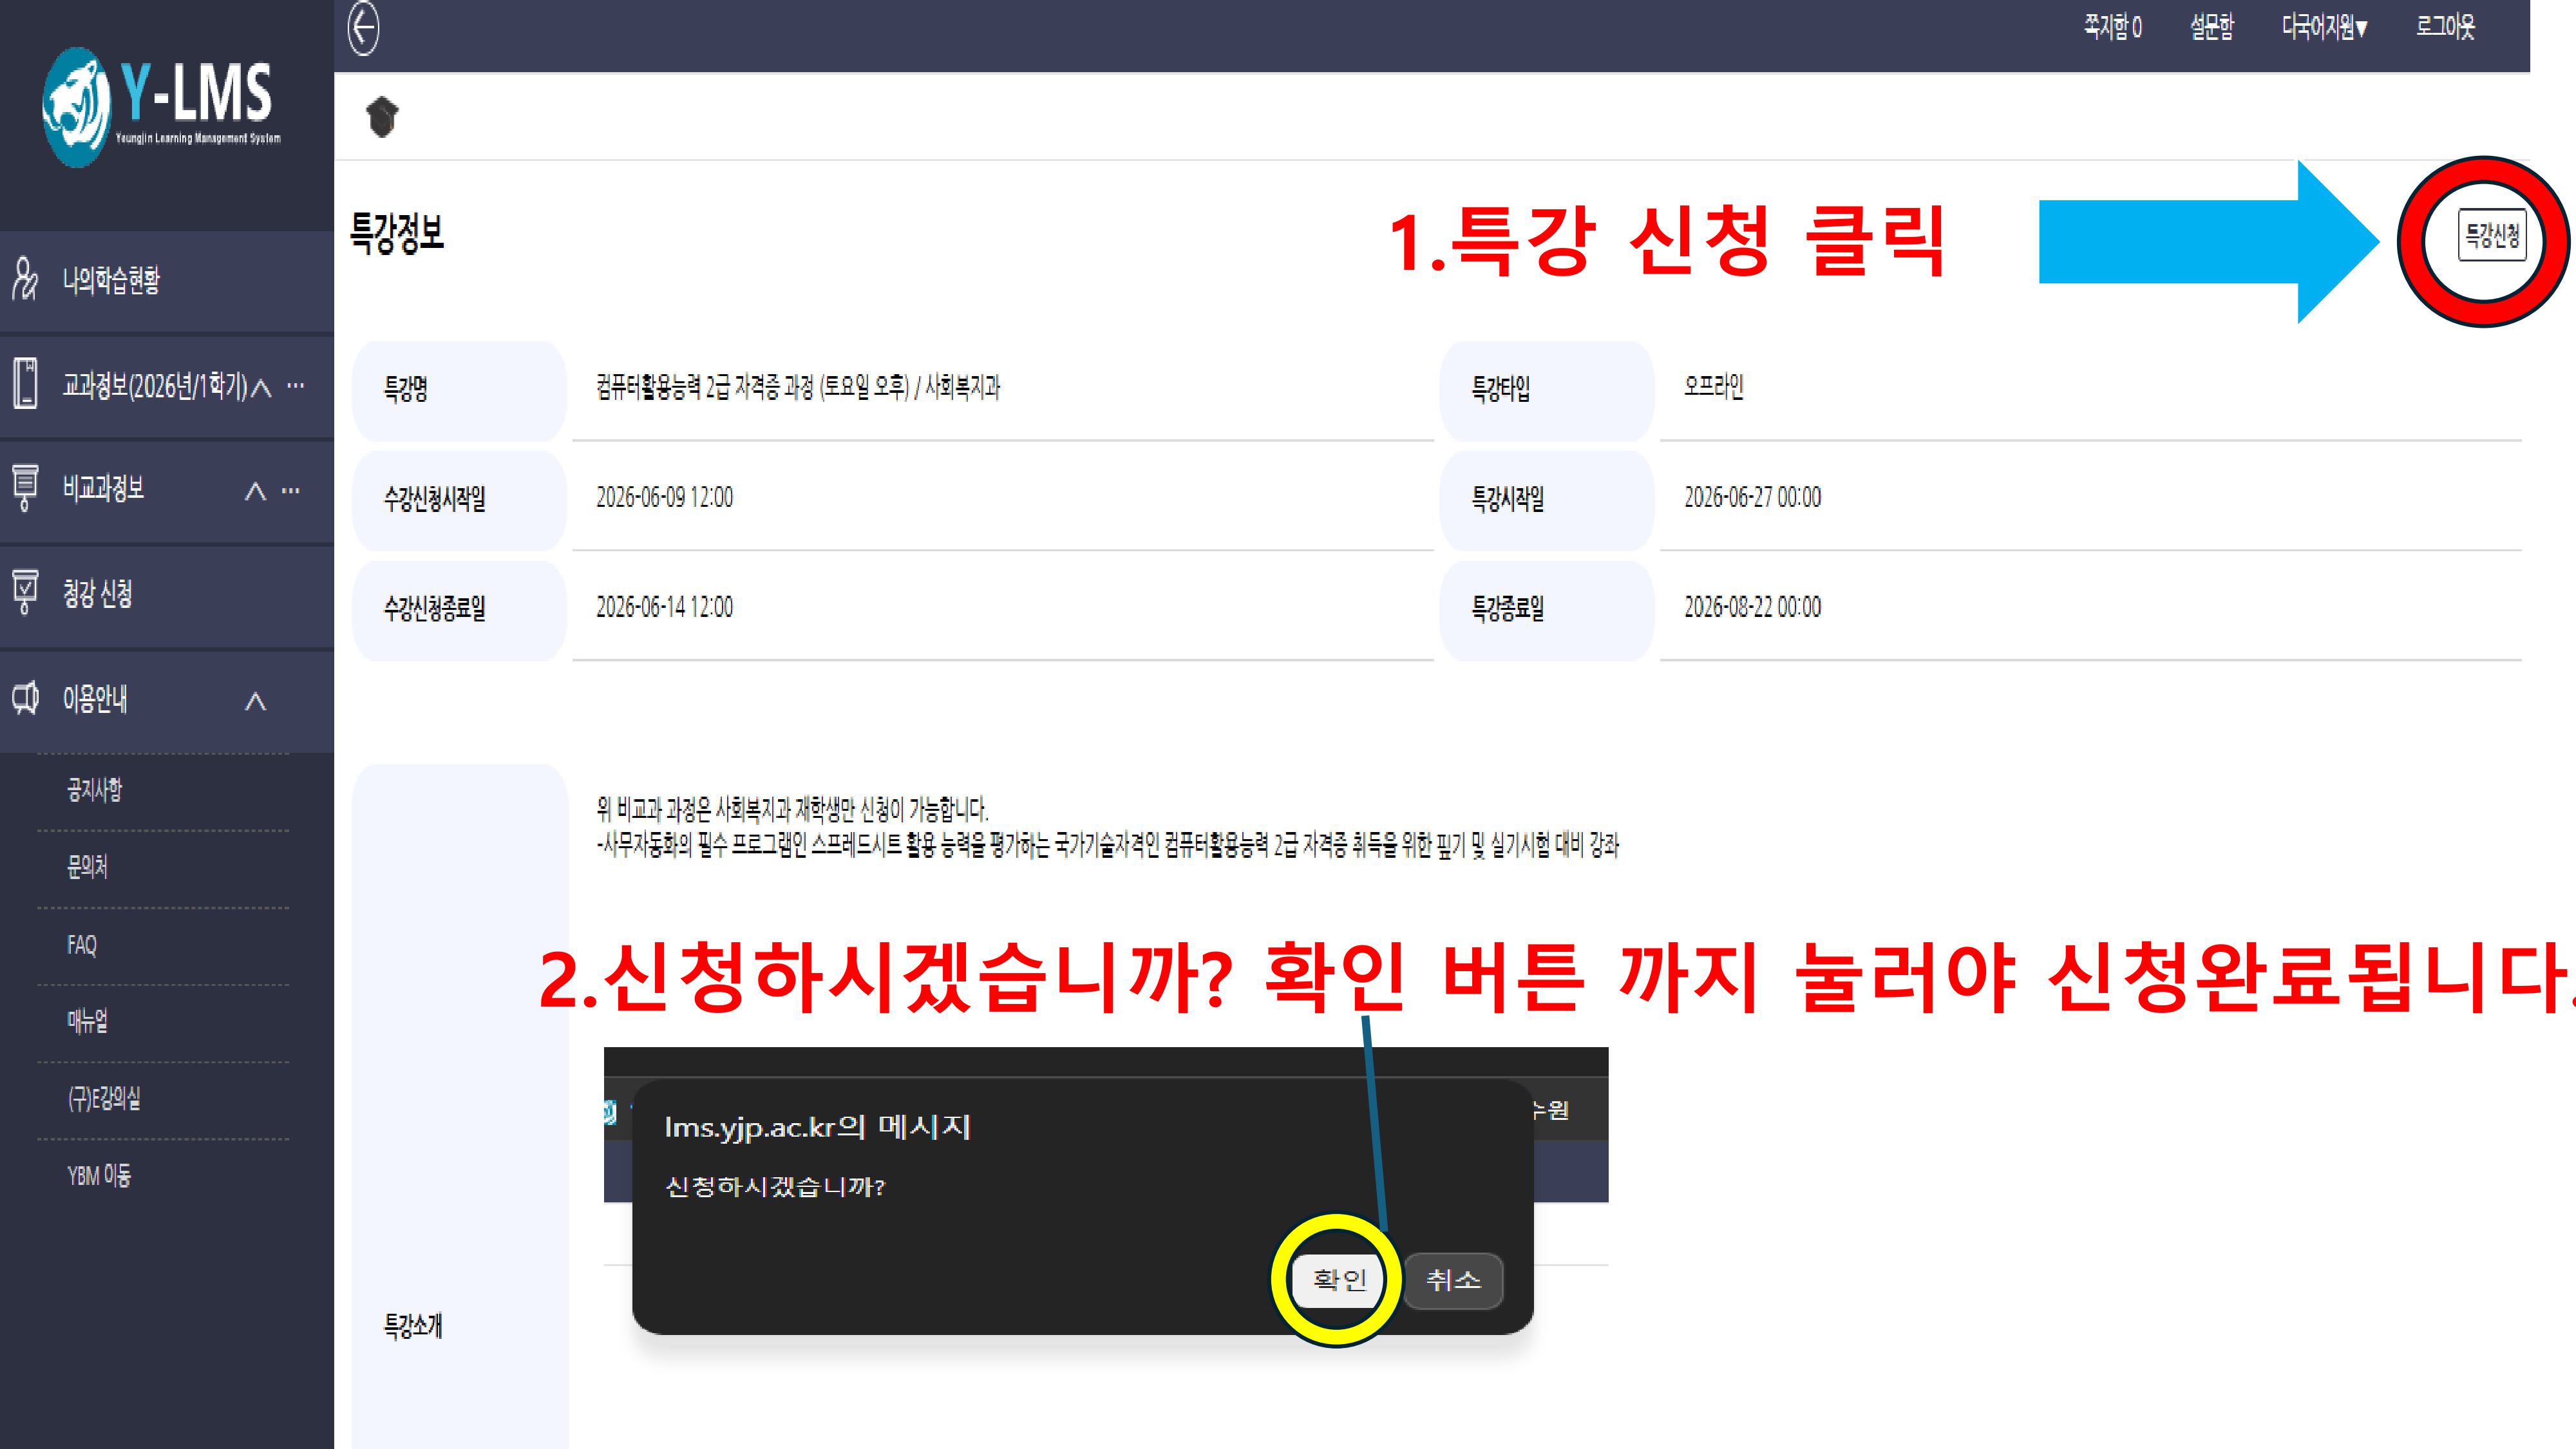The image size is (2576, 1449).
Task: Click the 교과정보 notebook icon
Action: (25, 384)
